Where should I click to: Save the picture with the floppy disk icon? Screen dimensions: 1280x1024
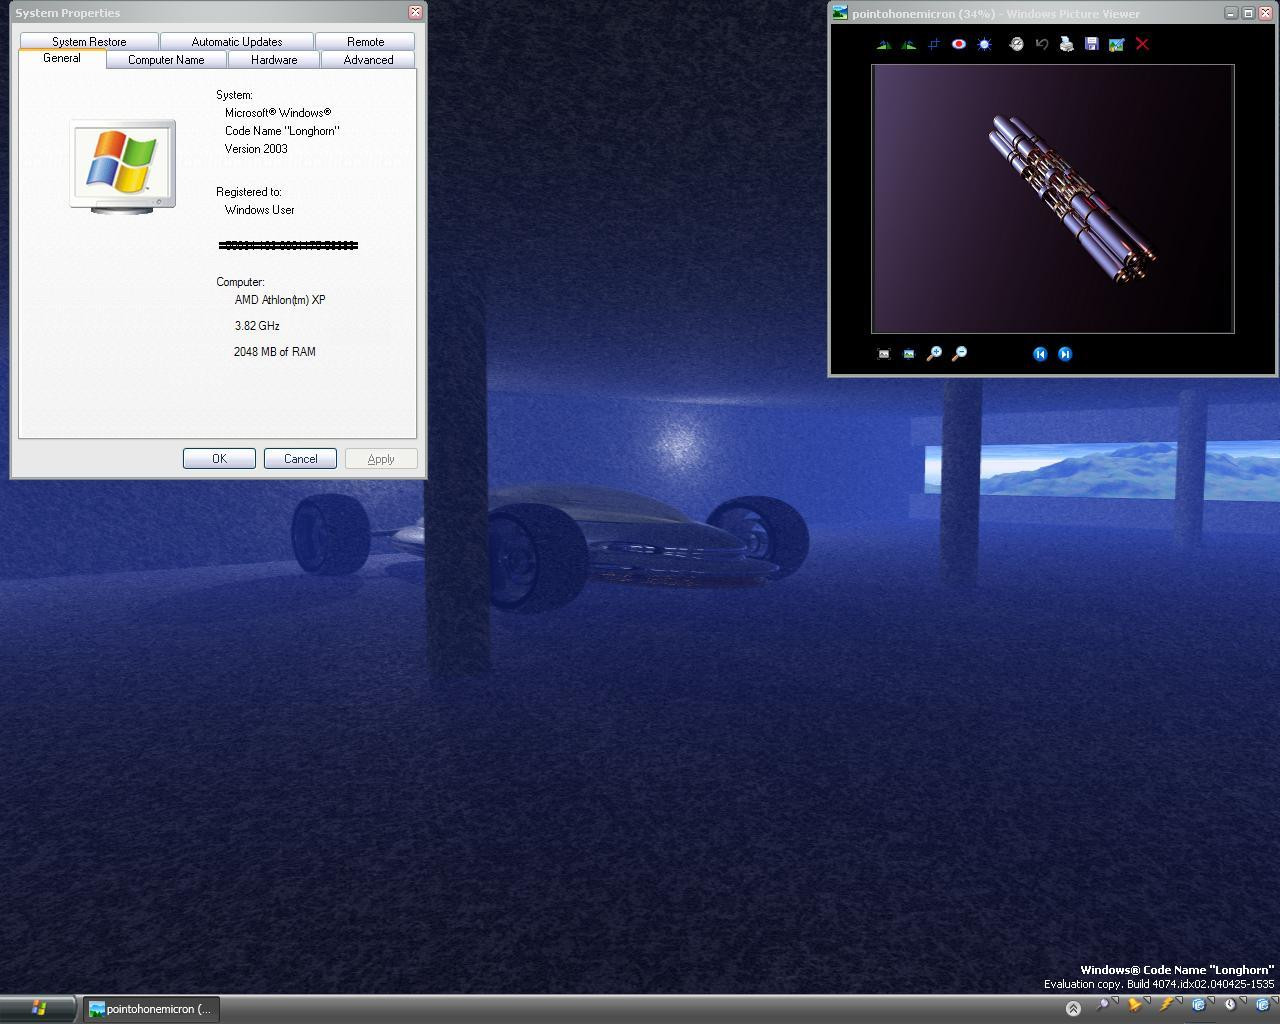pyautogui.click(x=1091, y=44)
